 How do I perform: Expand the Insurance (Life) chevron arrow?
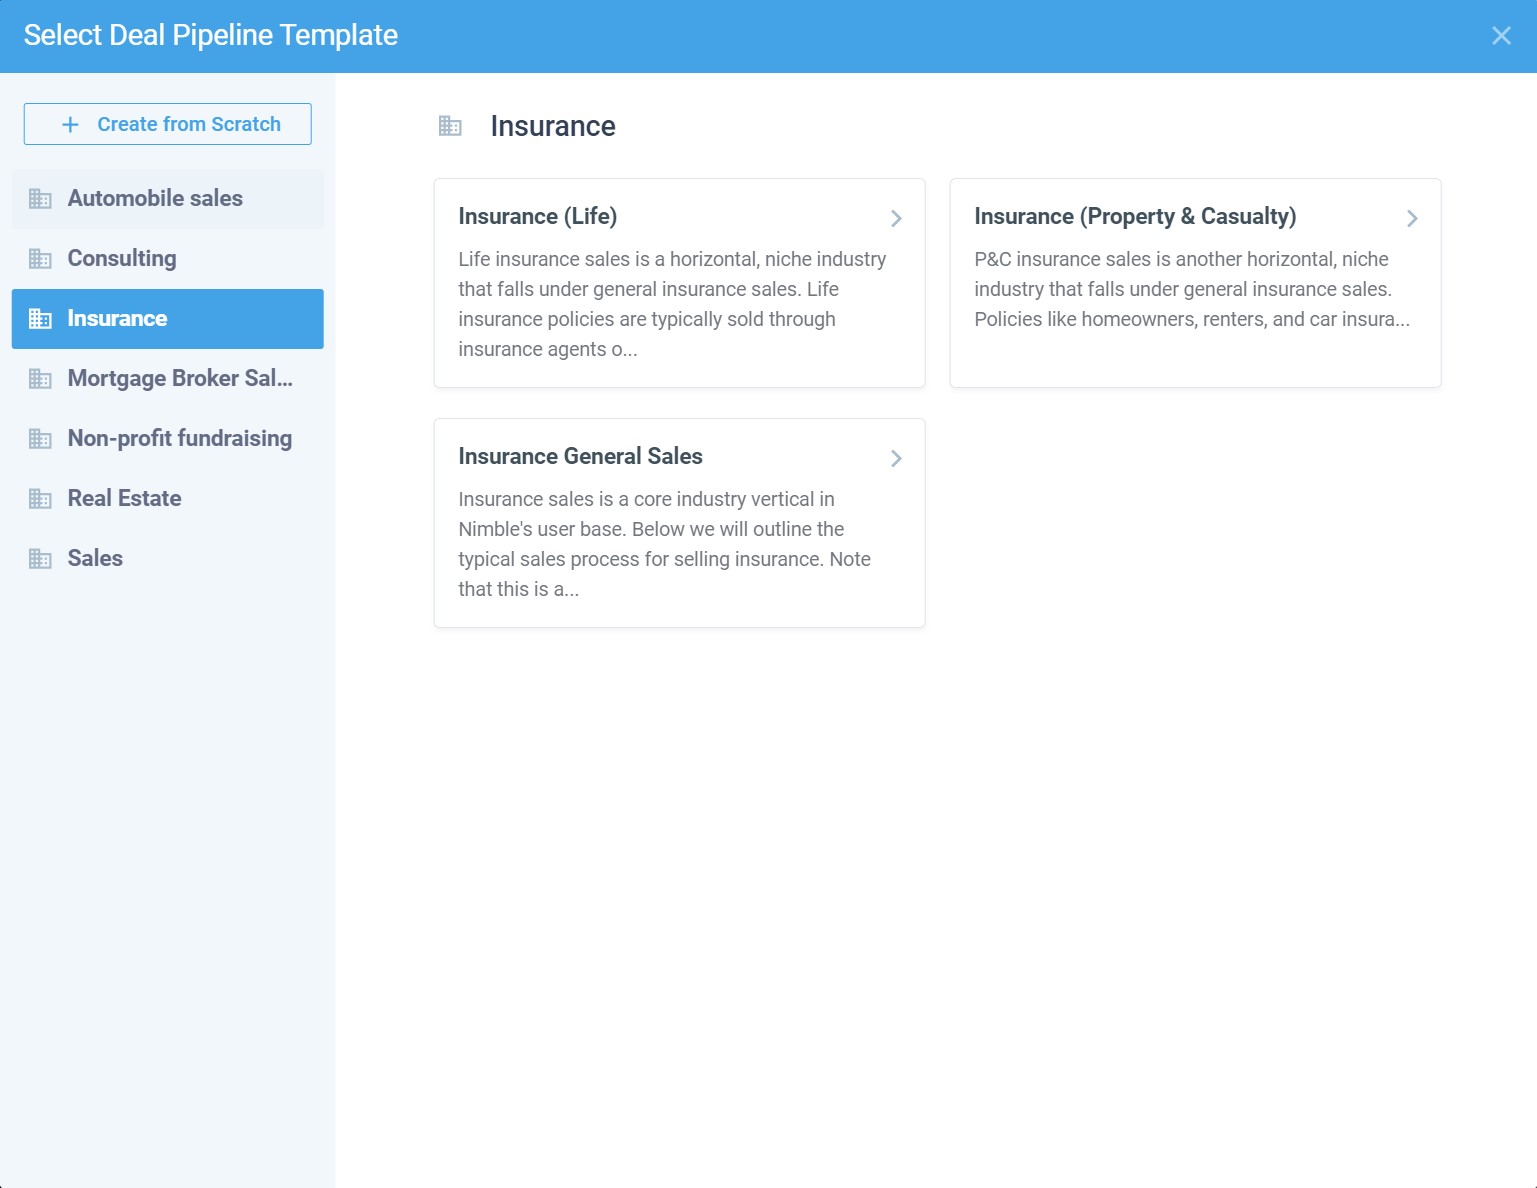[x=896, y=218]
